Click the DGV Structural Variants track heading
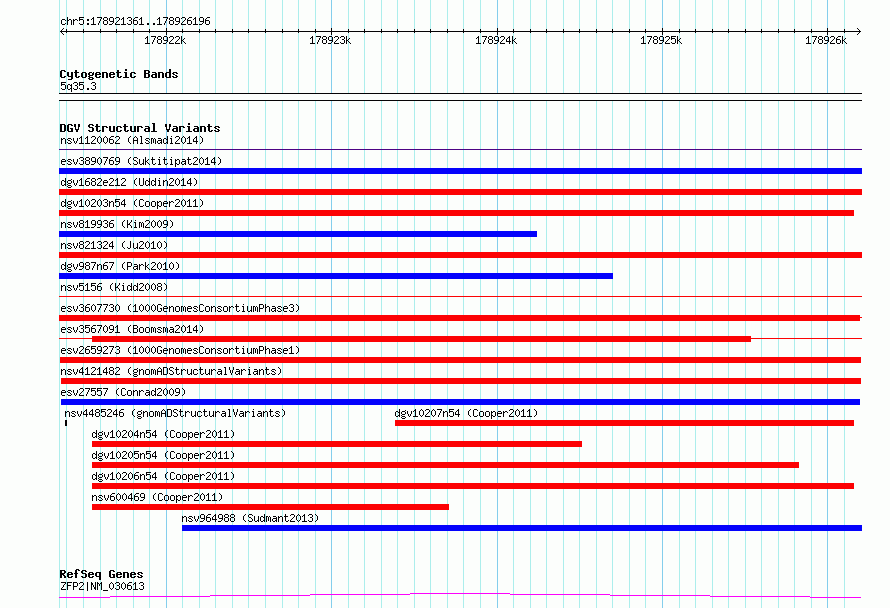The width and height of the screenshot is (890, 608). 140,128
